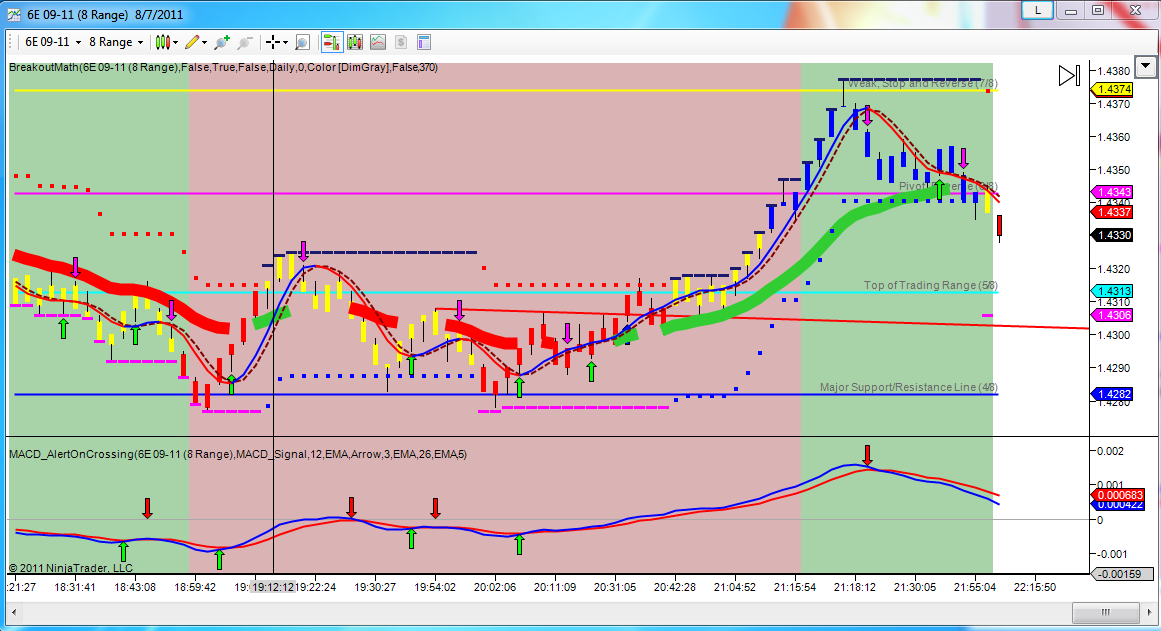Click the blue 1.4282 price marker
Screen dimensions: 1161x631
1112,394
